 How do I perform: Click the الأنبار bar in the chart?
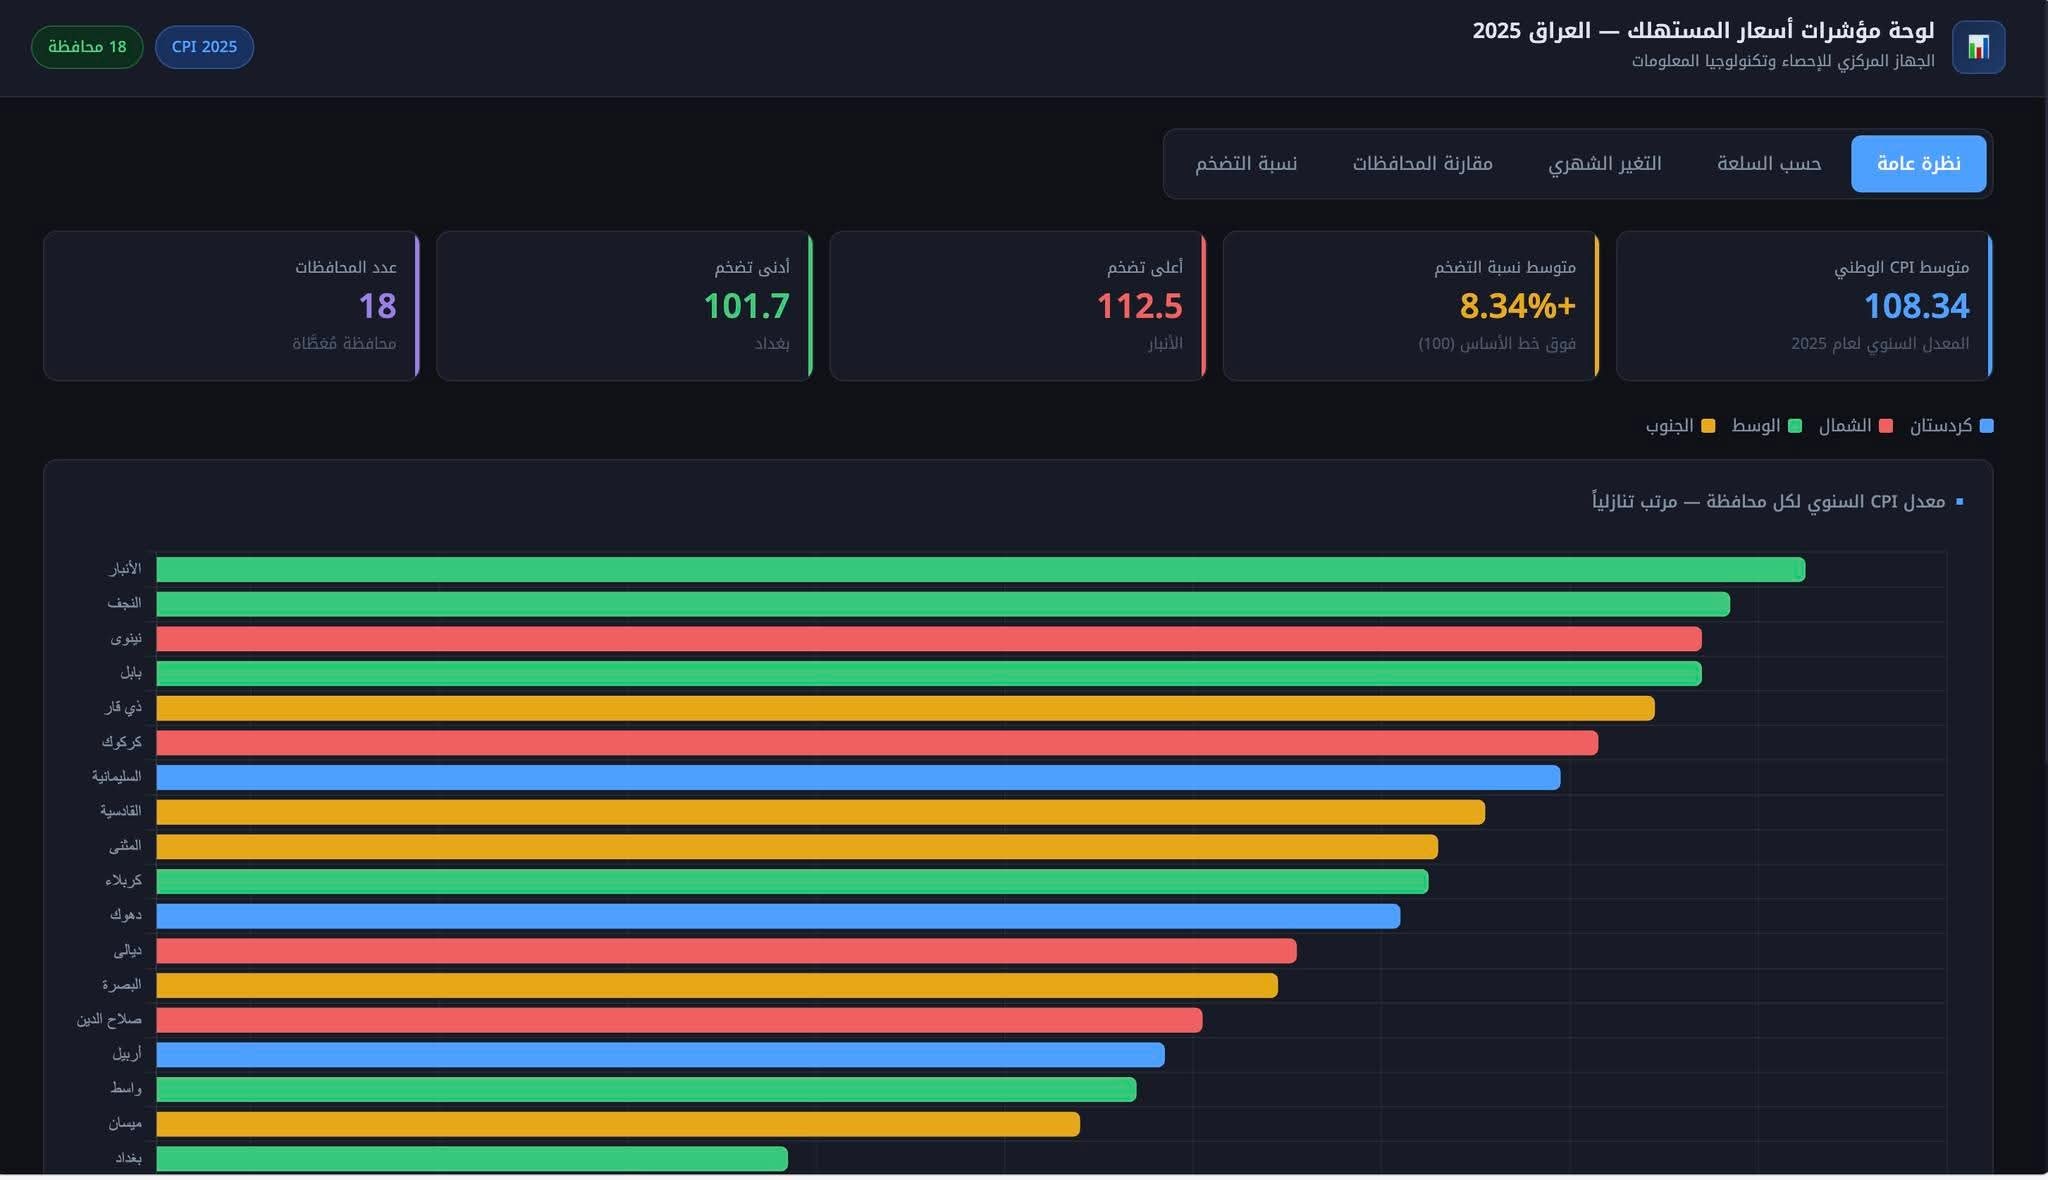click(980, 570)
